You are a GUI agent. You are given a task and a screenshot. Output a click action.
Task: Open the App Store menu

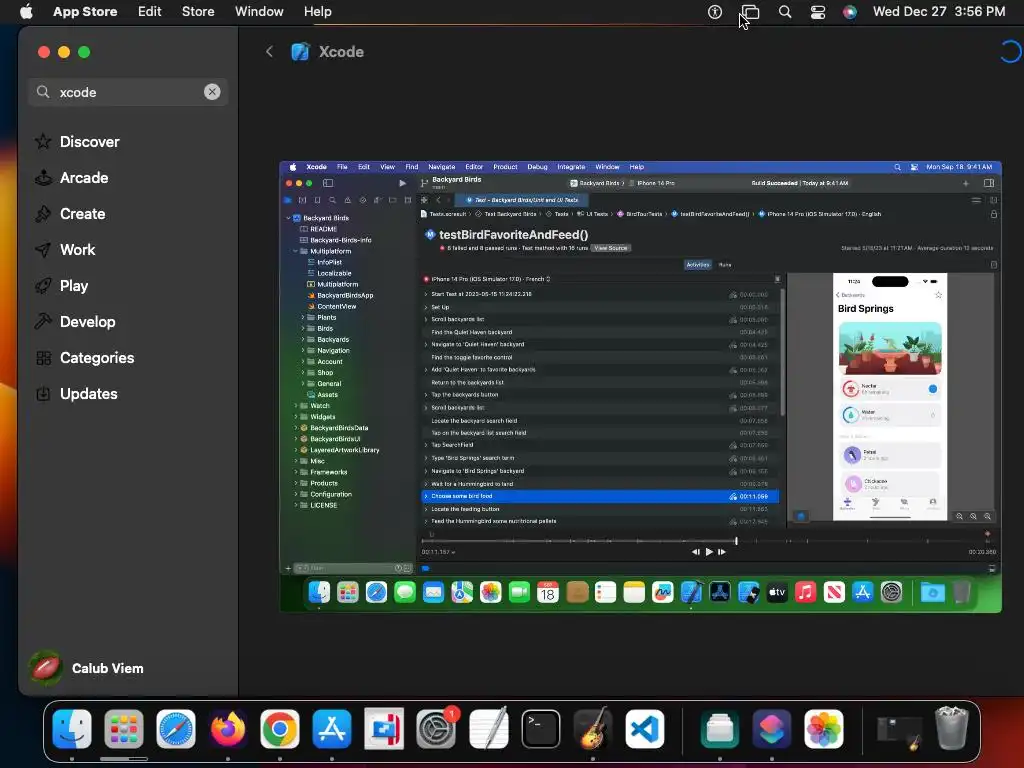(x=85, y=12)
